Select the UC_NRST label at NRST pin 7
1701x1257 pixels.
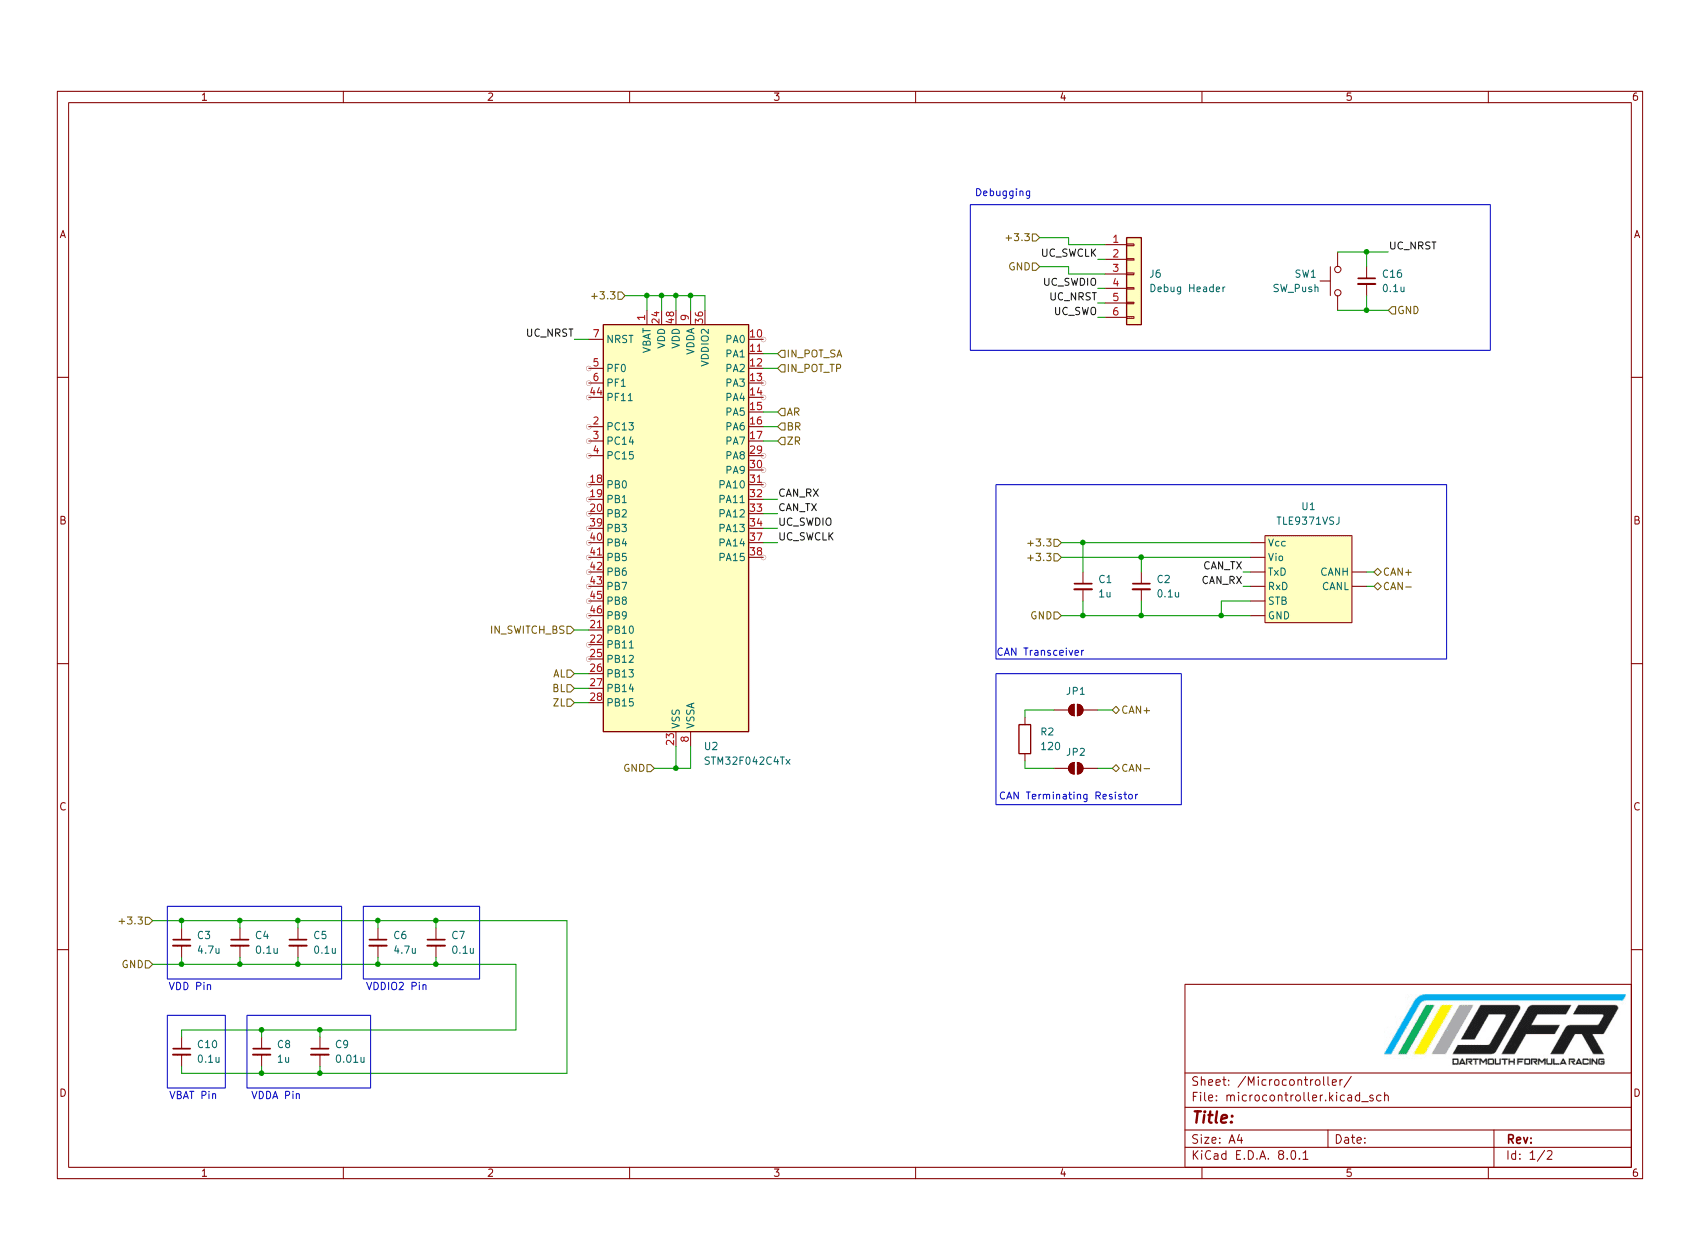[550, 333]
